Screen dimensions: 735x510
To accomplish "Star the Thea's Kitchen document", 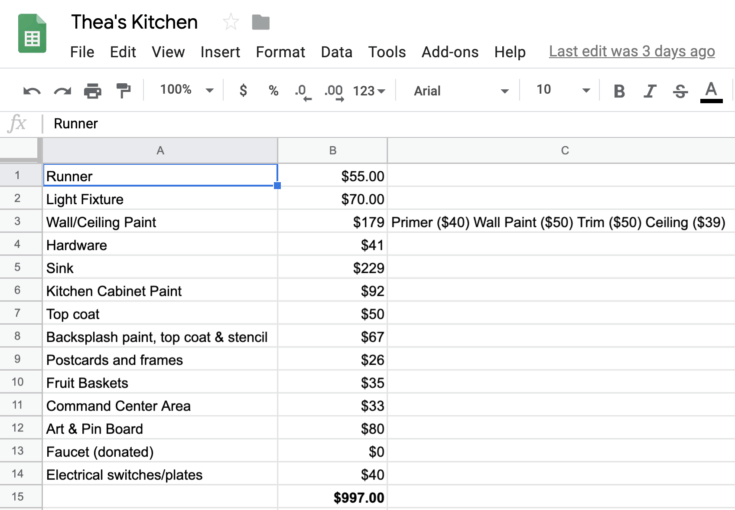I will tap(231, 22).
